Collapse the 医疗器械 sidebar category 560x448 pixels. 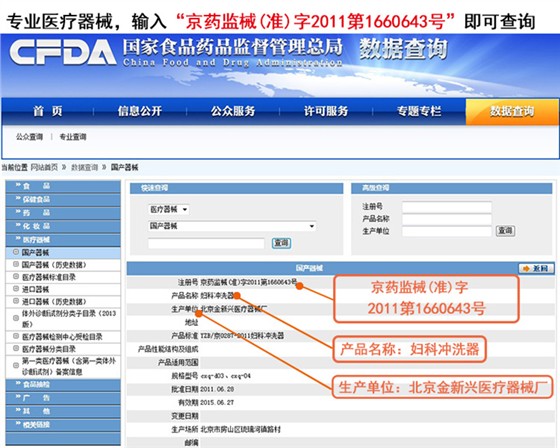pos(63,240)
